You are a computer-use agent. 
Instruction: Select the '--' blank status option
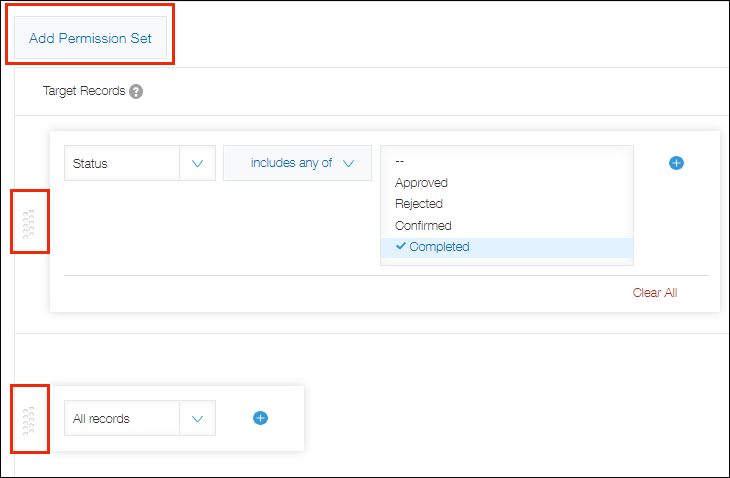400,160
